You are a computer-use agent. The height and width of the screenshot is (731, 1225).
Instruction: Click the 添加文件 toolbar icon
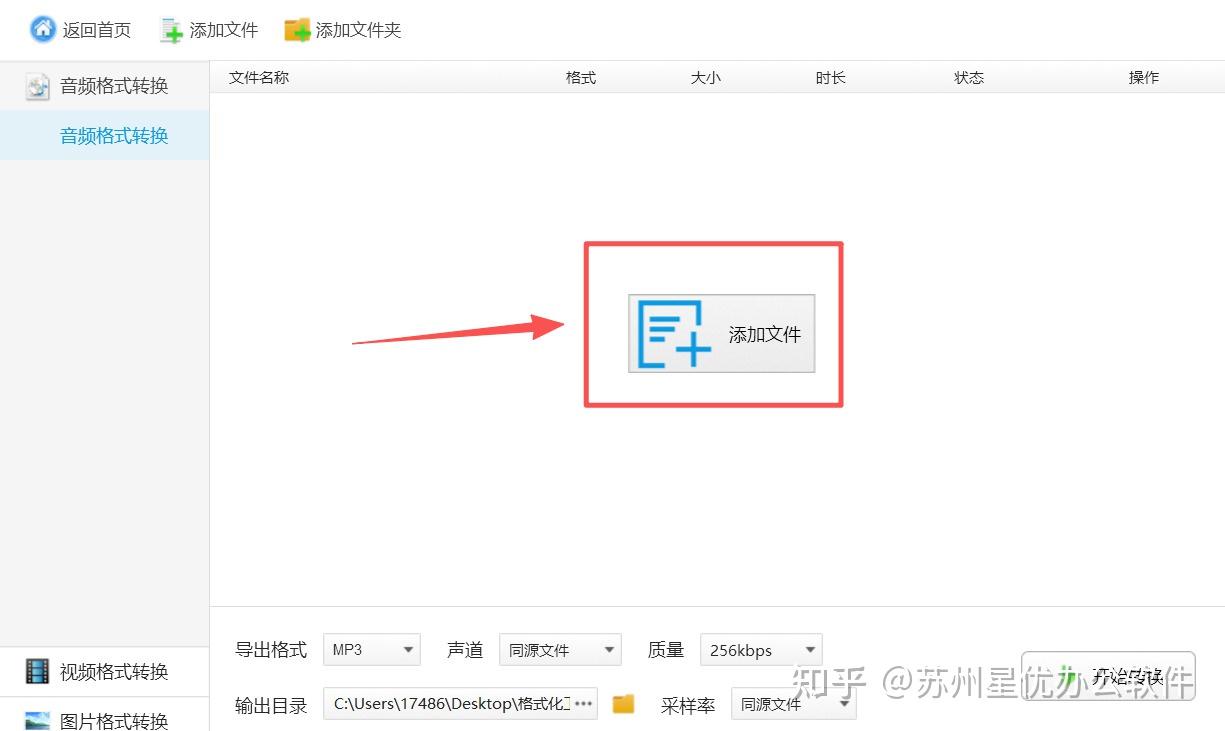170,29
